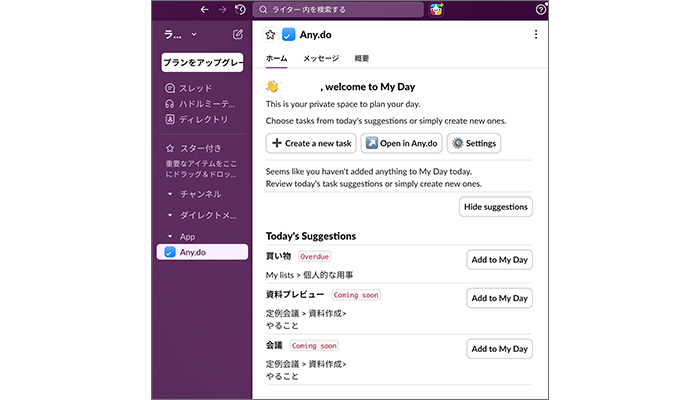Screen dimensions: 700x400
Task: Click the 会議 task title
Action: click(x=274, y=346)
